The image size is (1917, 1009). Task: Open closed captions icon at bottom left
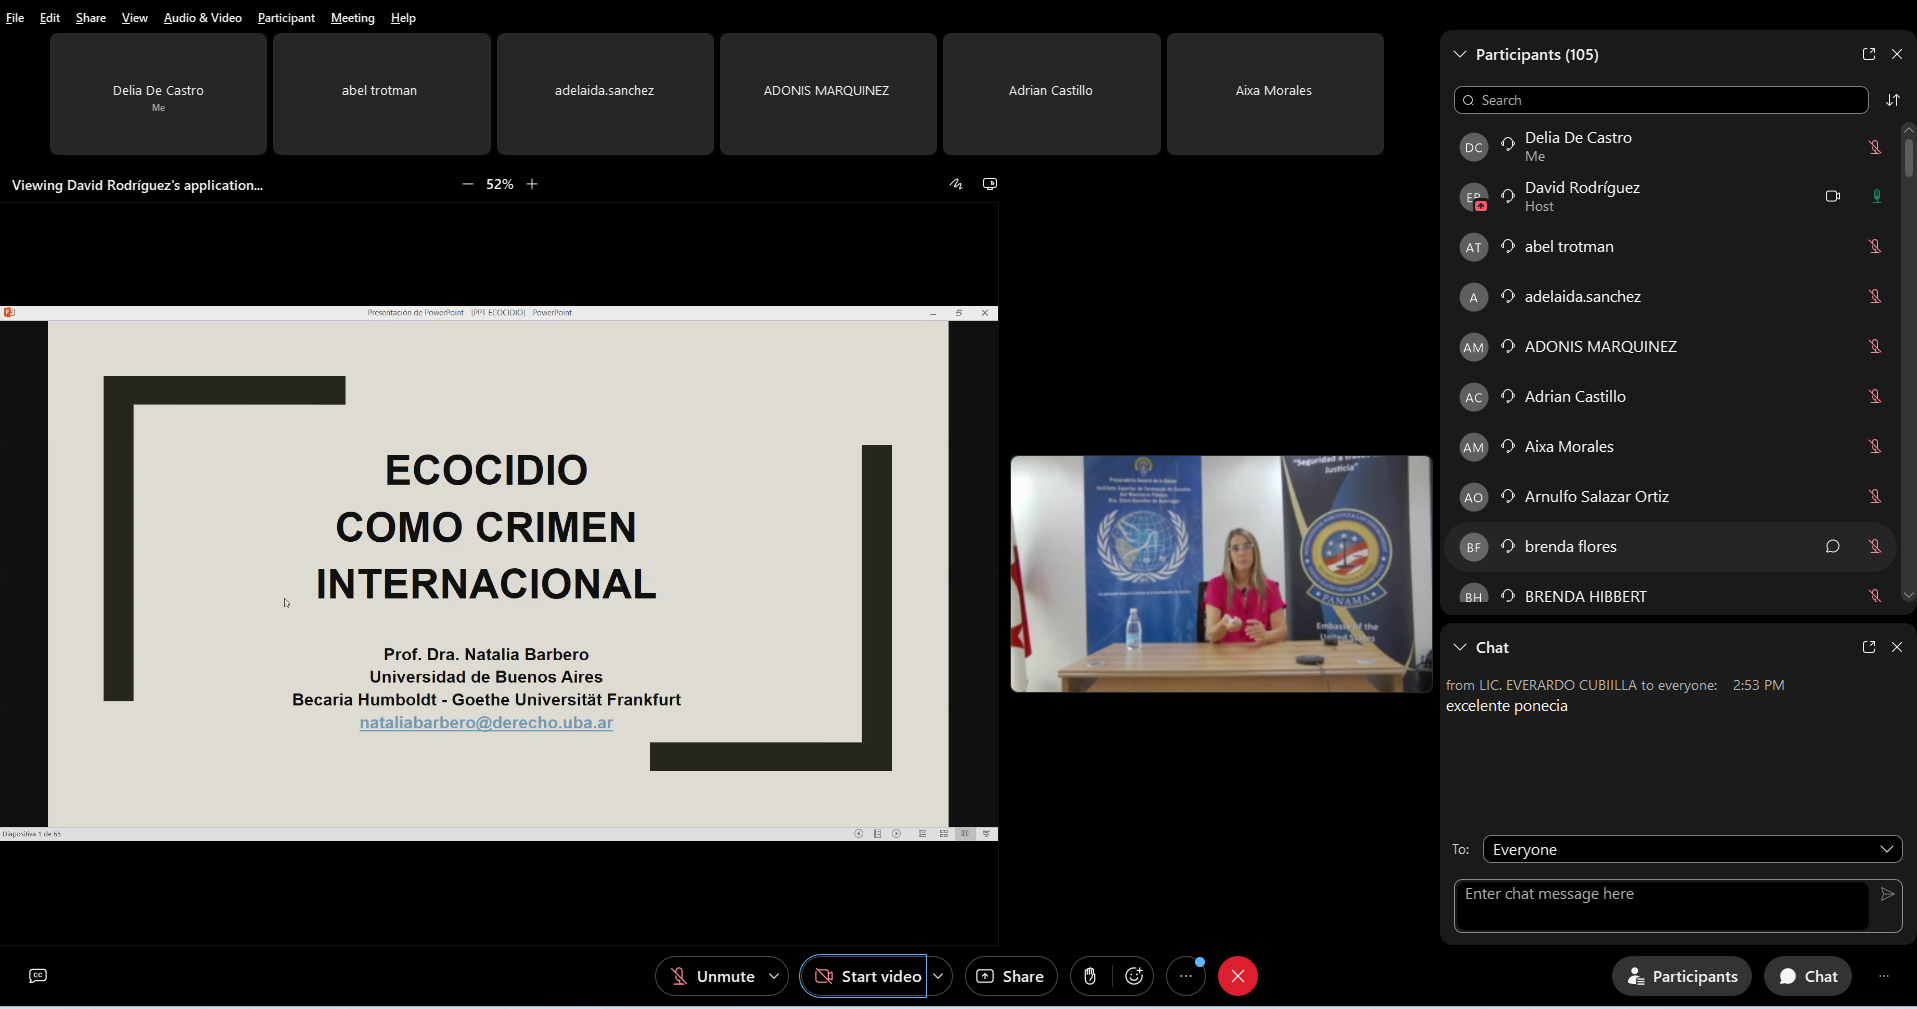tap(38, 976)
